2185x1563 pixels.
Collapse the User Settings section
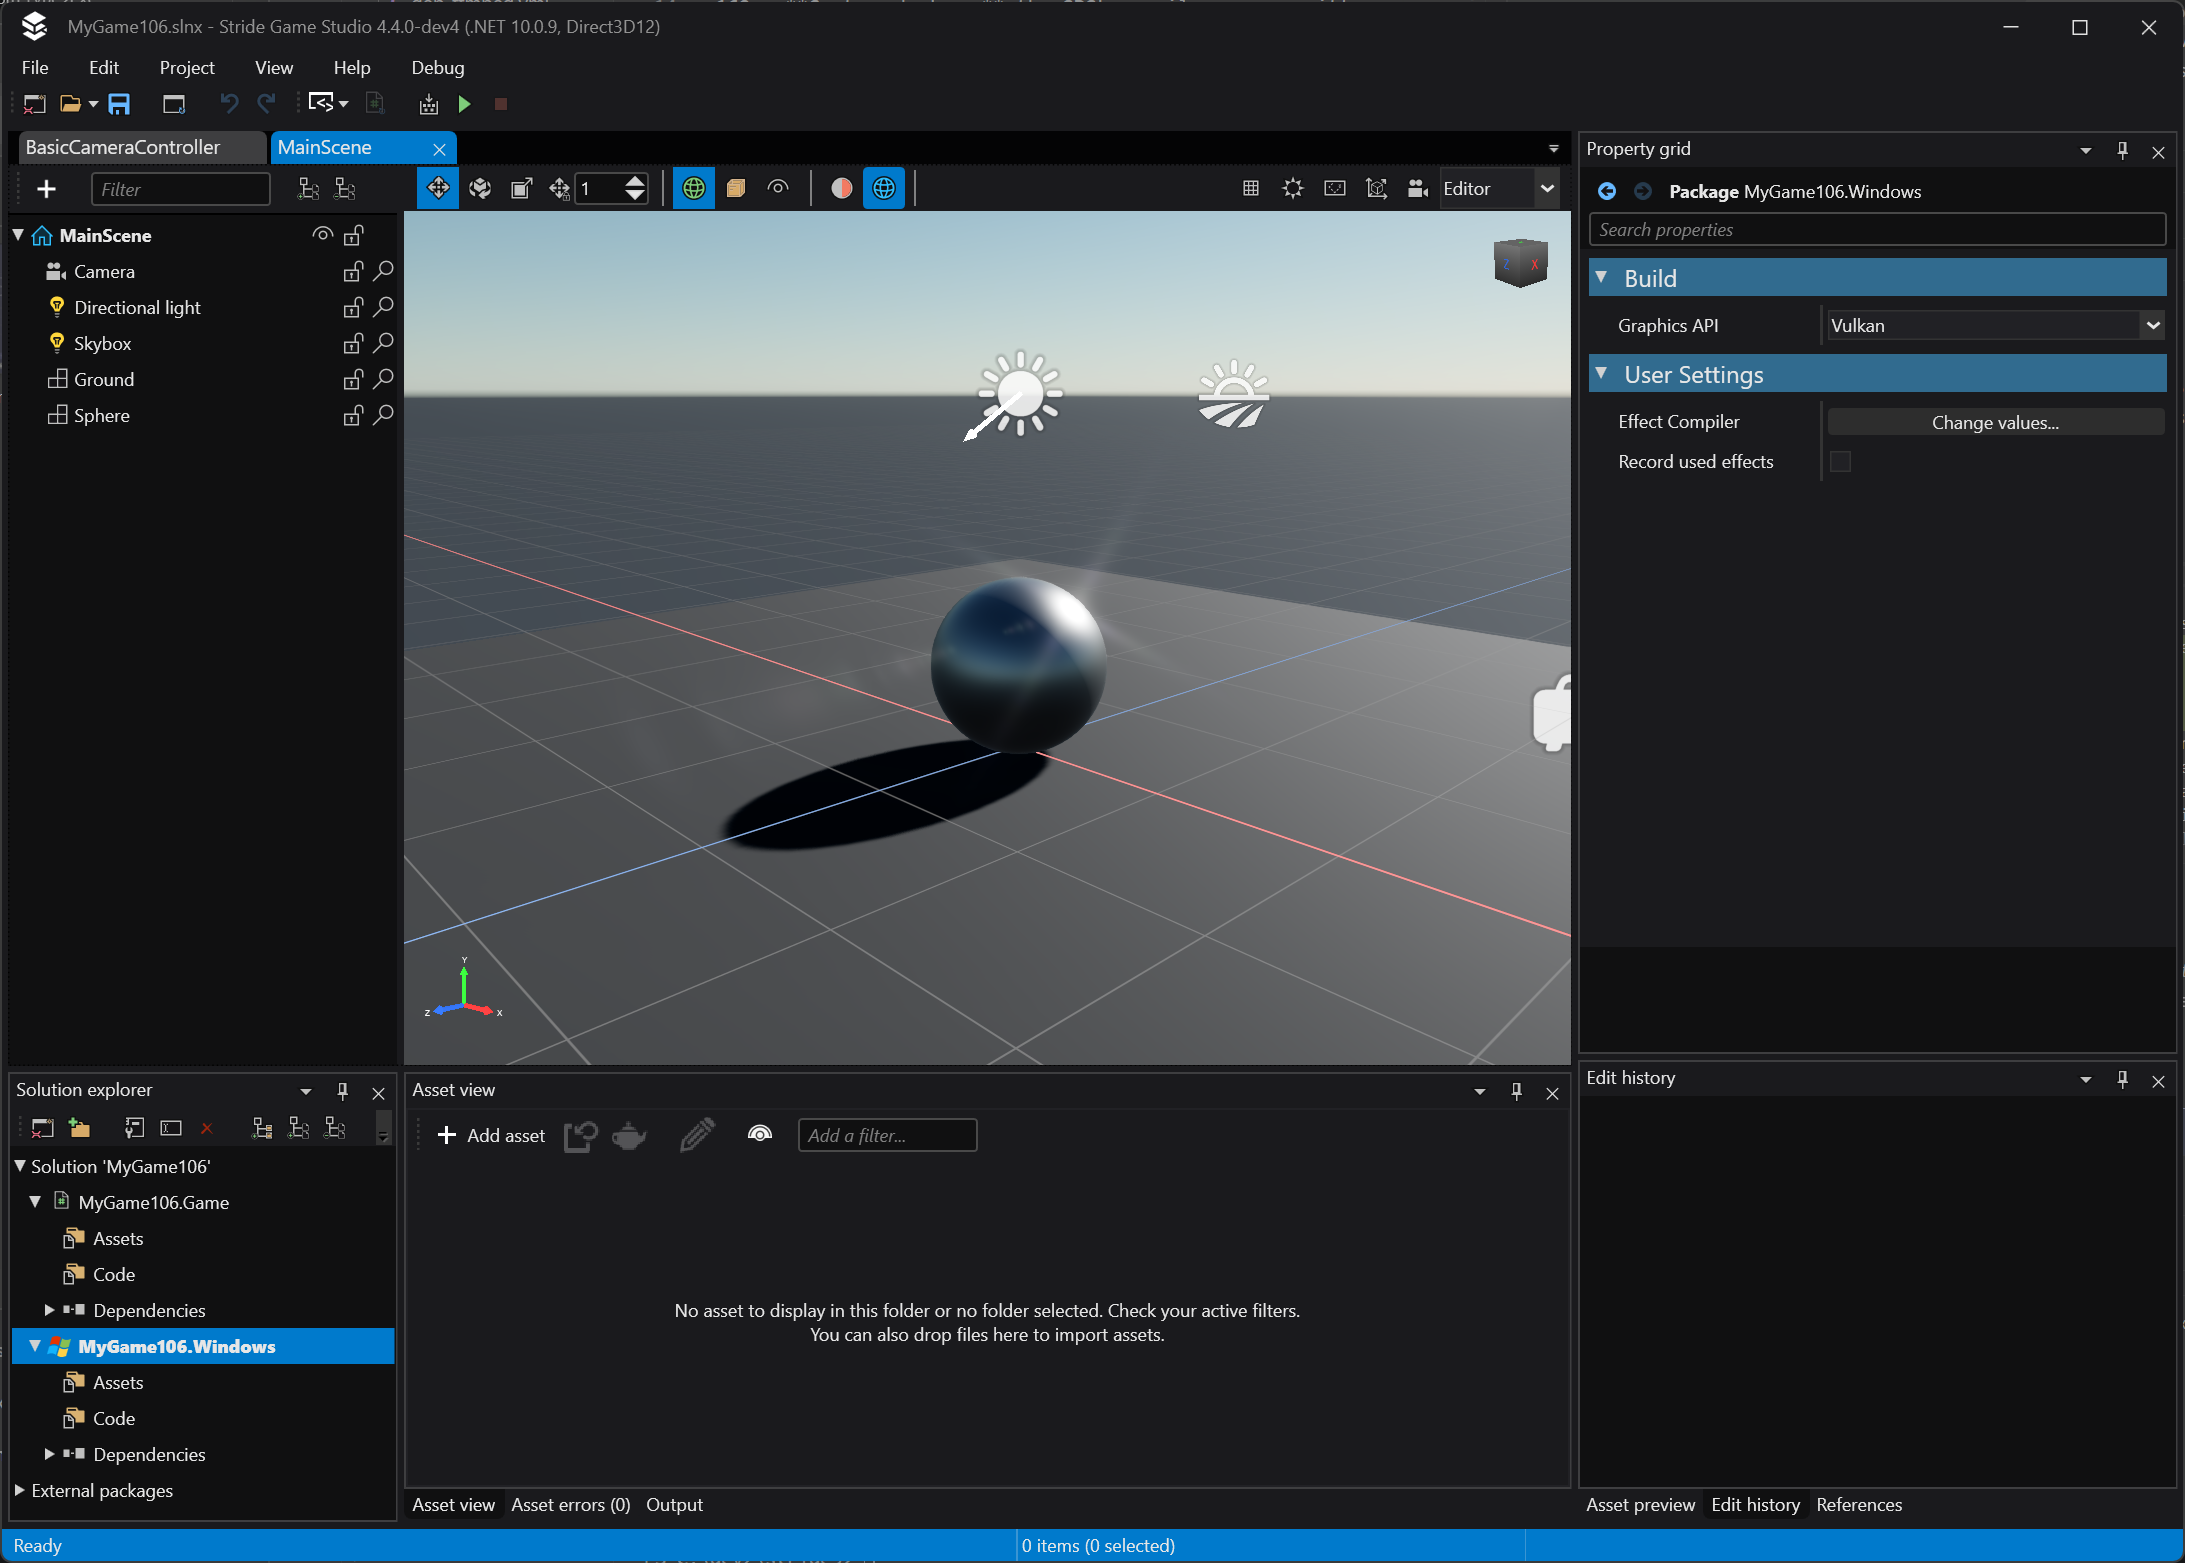(1602, 373)
